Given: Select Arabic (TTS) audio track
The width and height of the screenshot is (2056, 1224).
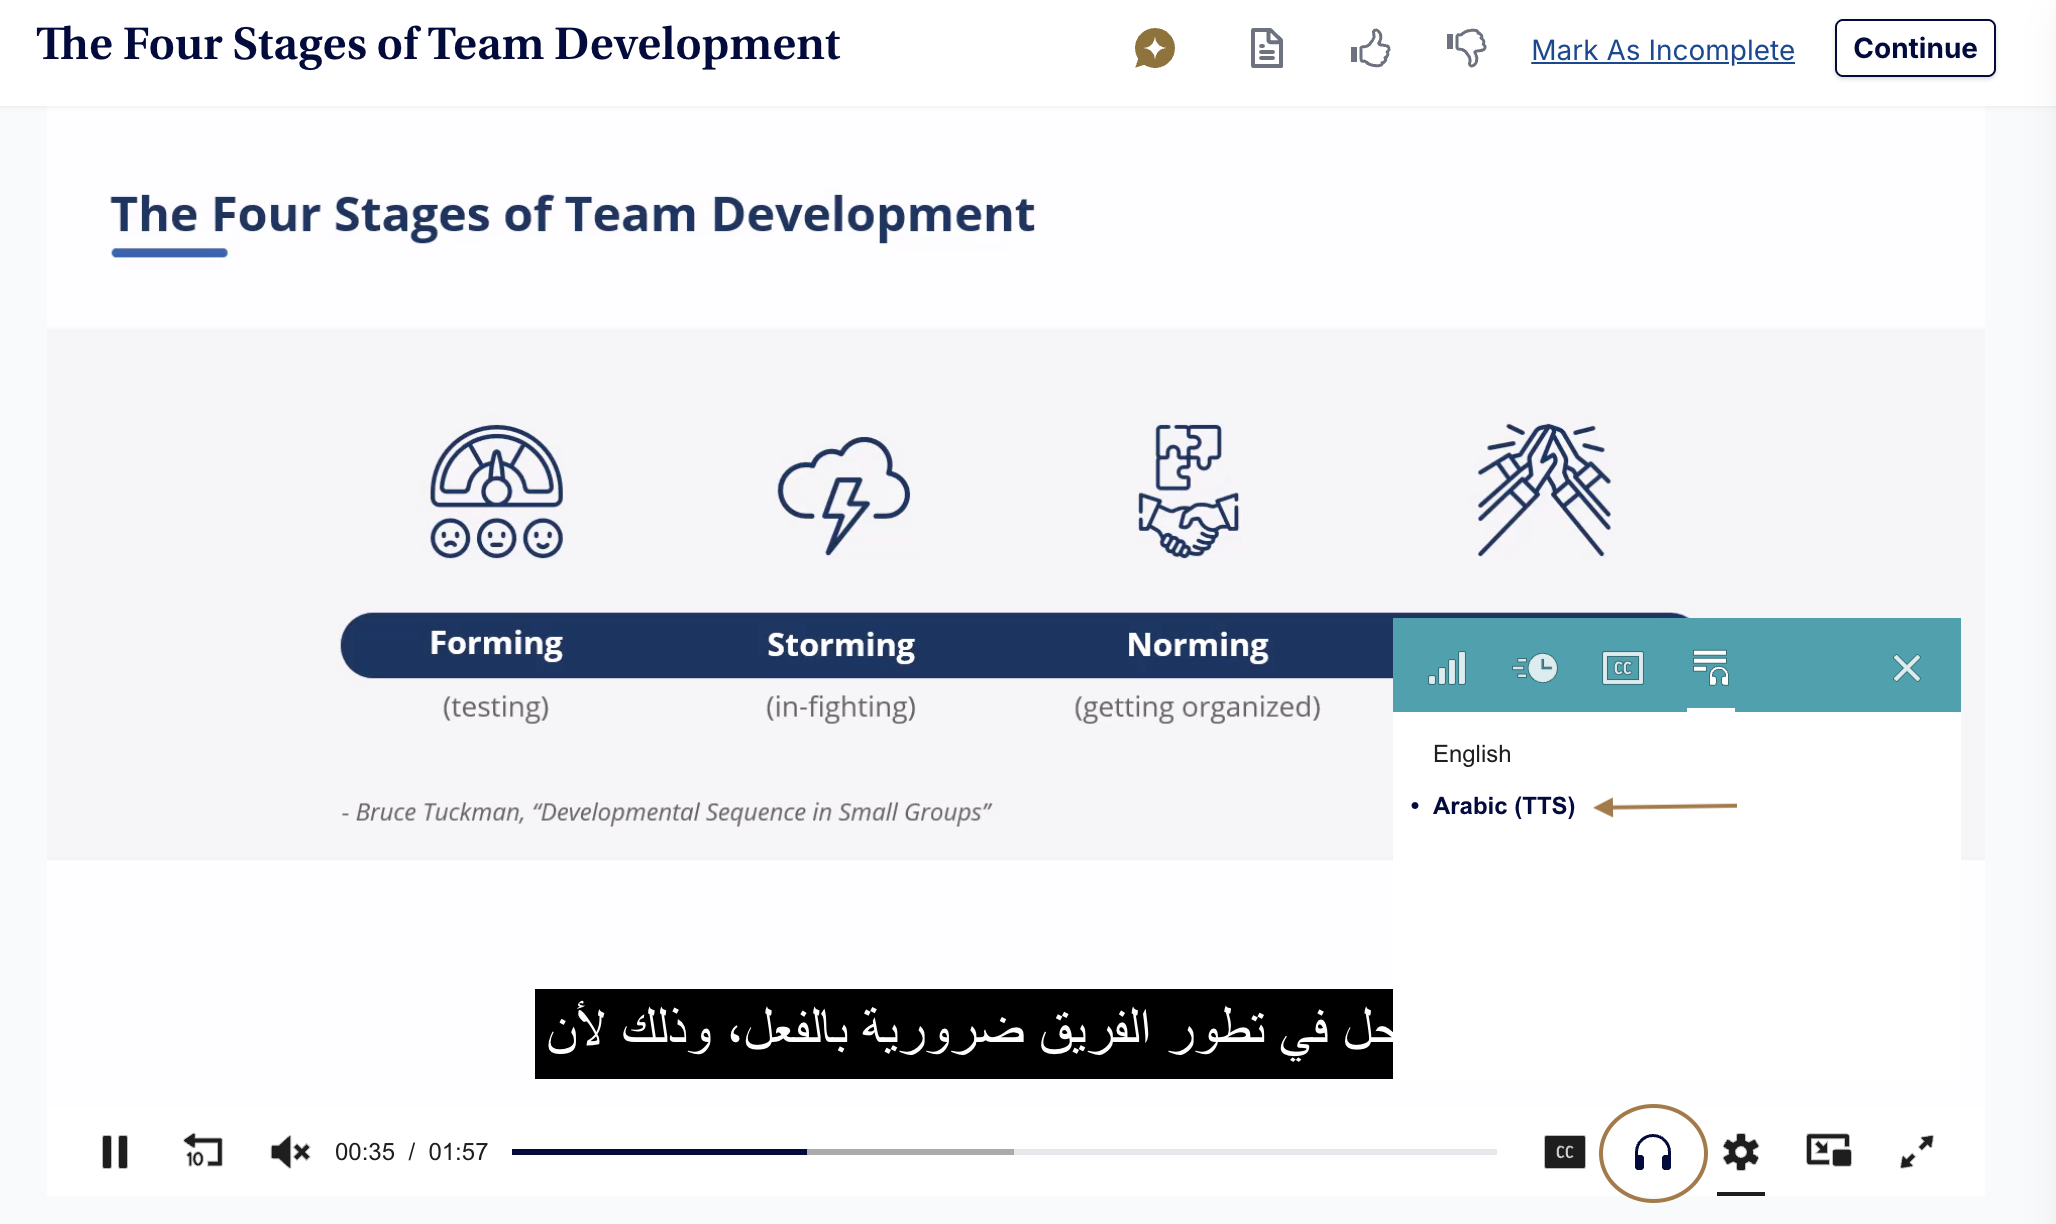Looking at the screenshot, I should [x=1503, y=806].
